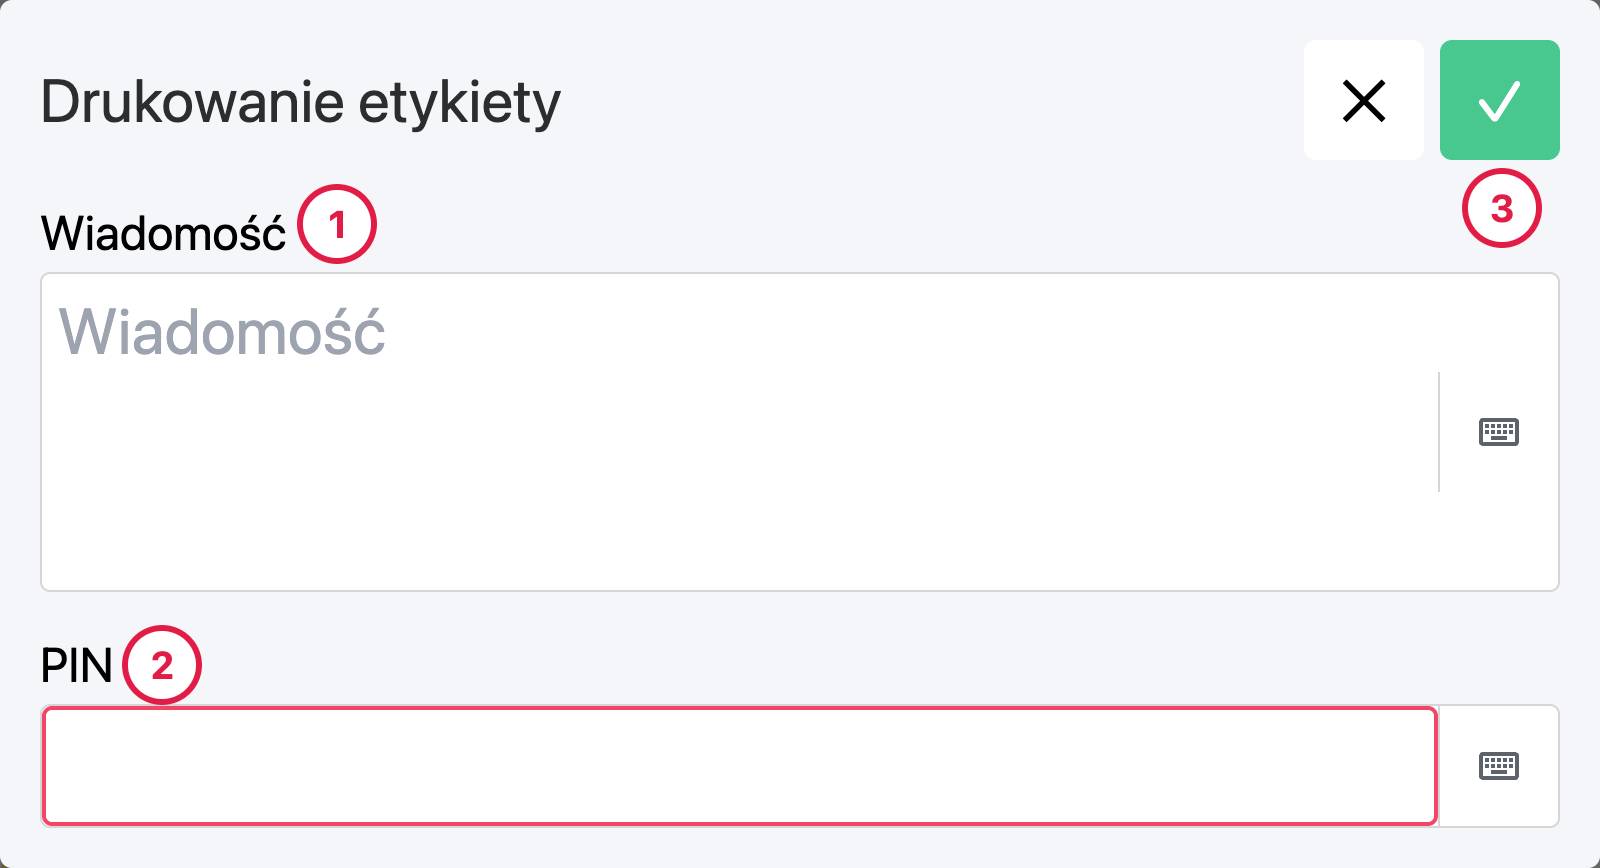Click the gray Wiadomość placeholder text
Image resolution: width=1600 pixels, height=868 pixels.
(222, 332)
